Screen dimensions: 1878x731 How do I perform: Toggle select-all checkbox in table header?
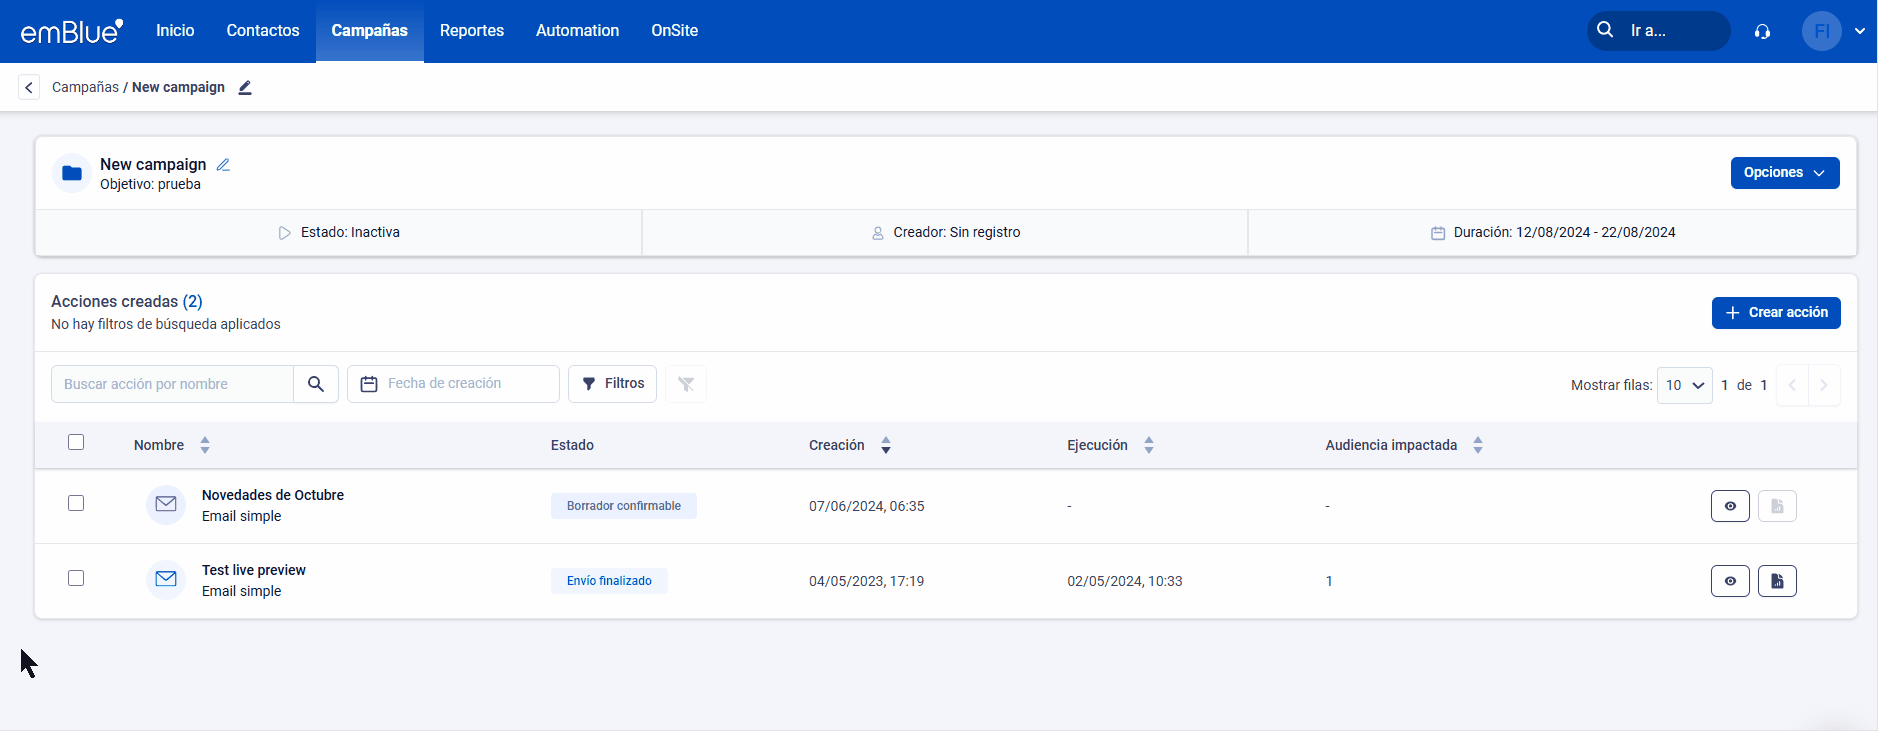coord(76,442)
